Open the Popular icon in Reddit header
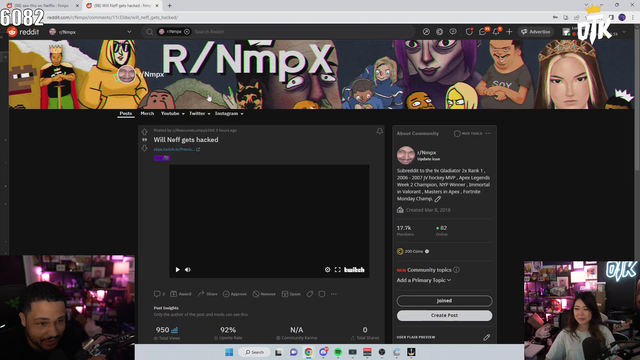640x360 pixels. click(426, 32)
